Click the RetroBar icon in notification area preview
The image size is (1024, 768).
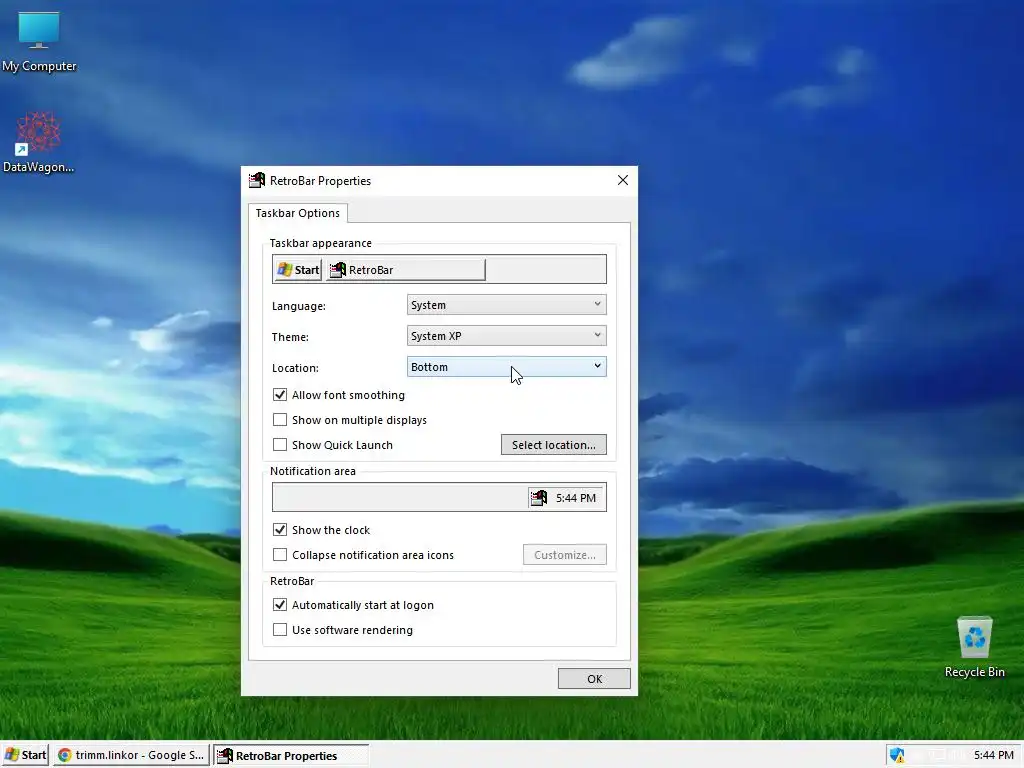tap(539, 498)
